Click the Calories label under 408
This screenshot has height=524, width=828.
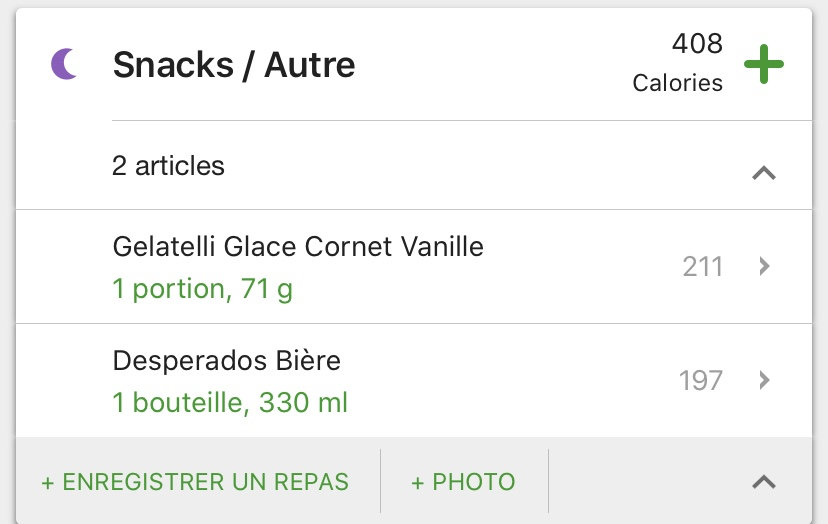[677, 83]
